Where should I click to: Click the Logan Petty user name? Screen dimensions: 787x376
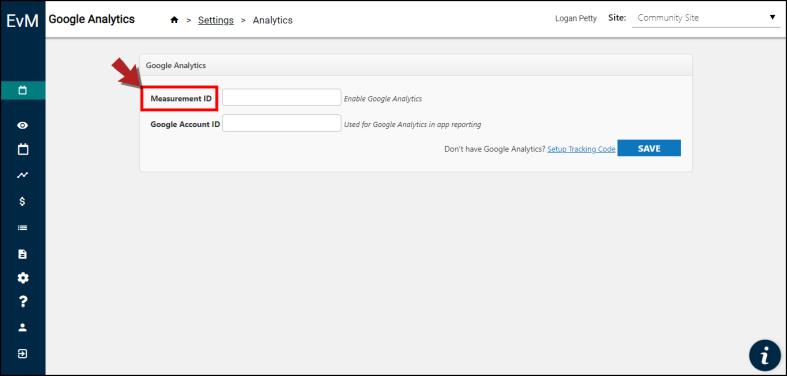(x=576, y=18)
